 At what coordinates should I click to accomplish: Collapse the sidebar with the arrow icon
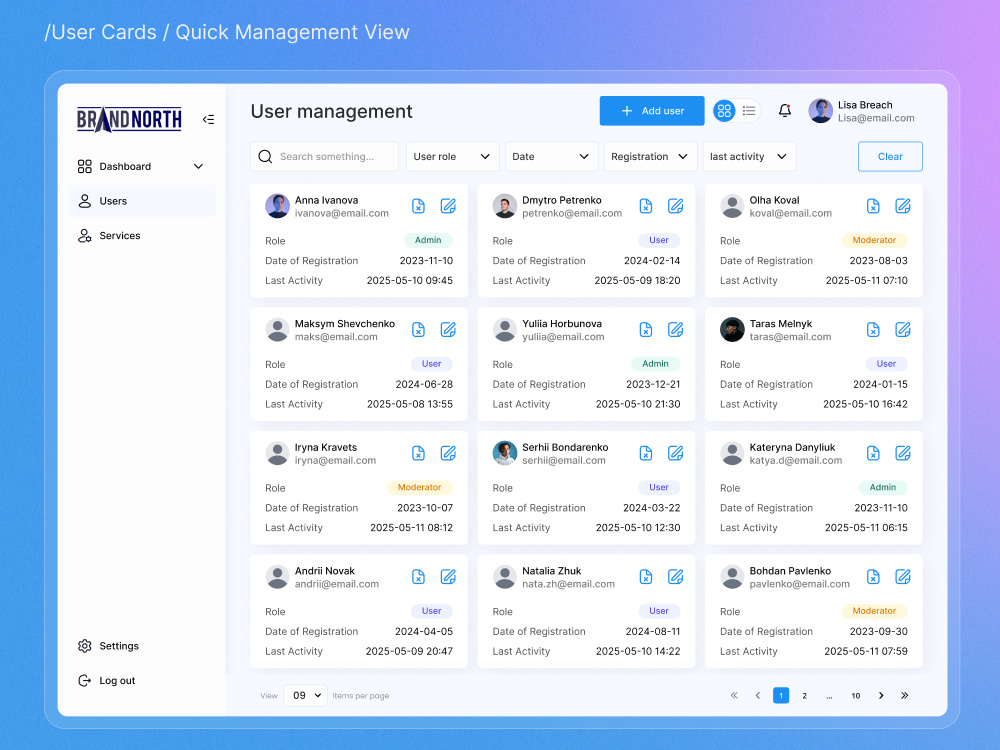pyautogui.click(x=209, y=119)
